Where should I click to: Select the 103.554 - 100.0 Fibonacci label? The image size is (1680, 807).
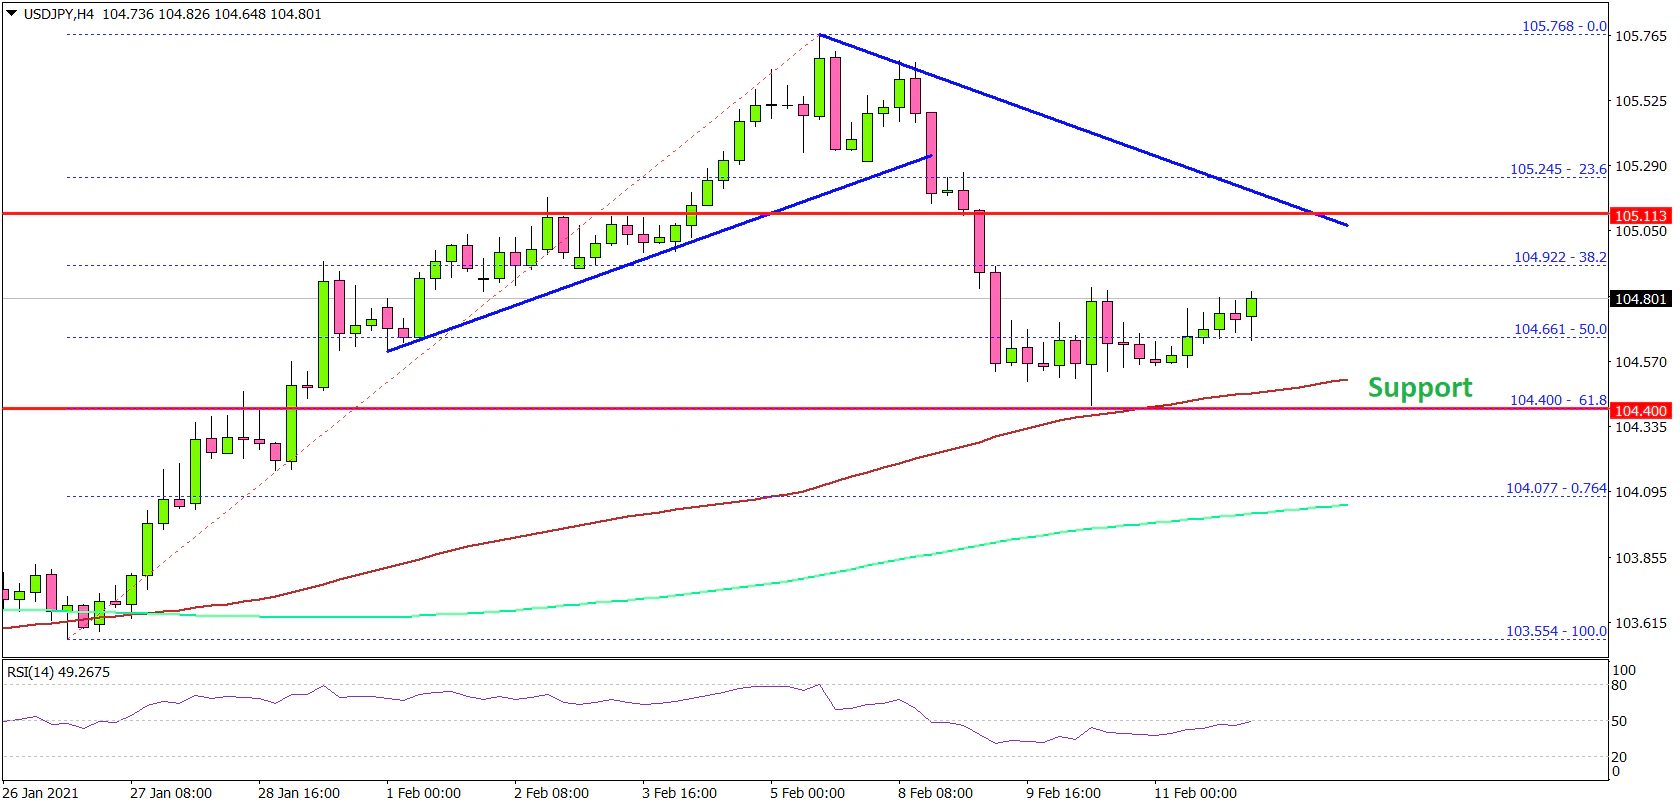tap(1556, 631)
